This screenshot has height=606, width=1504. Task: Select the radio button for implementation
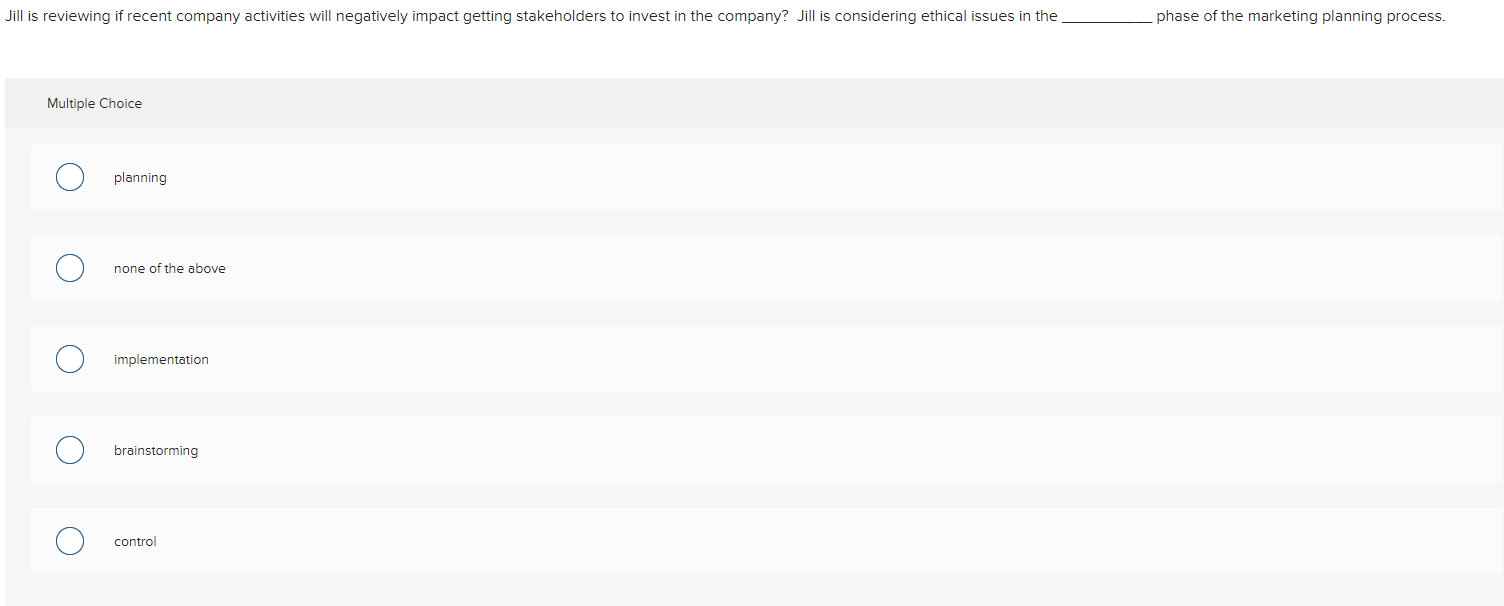69,359
